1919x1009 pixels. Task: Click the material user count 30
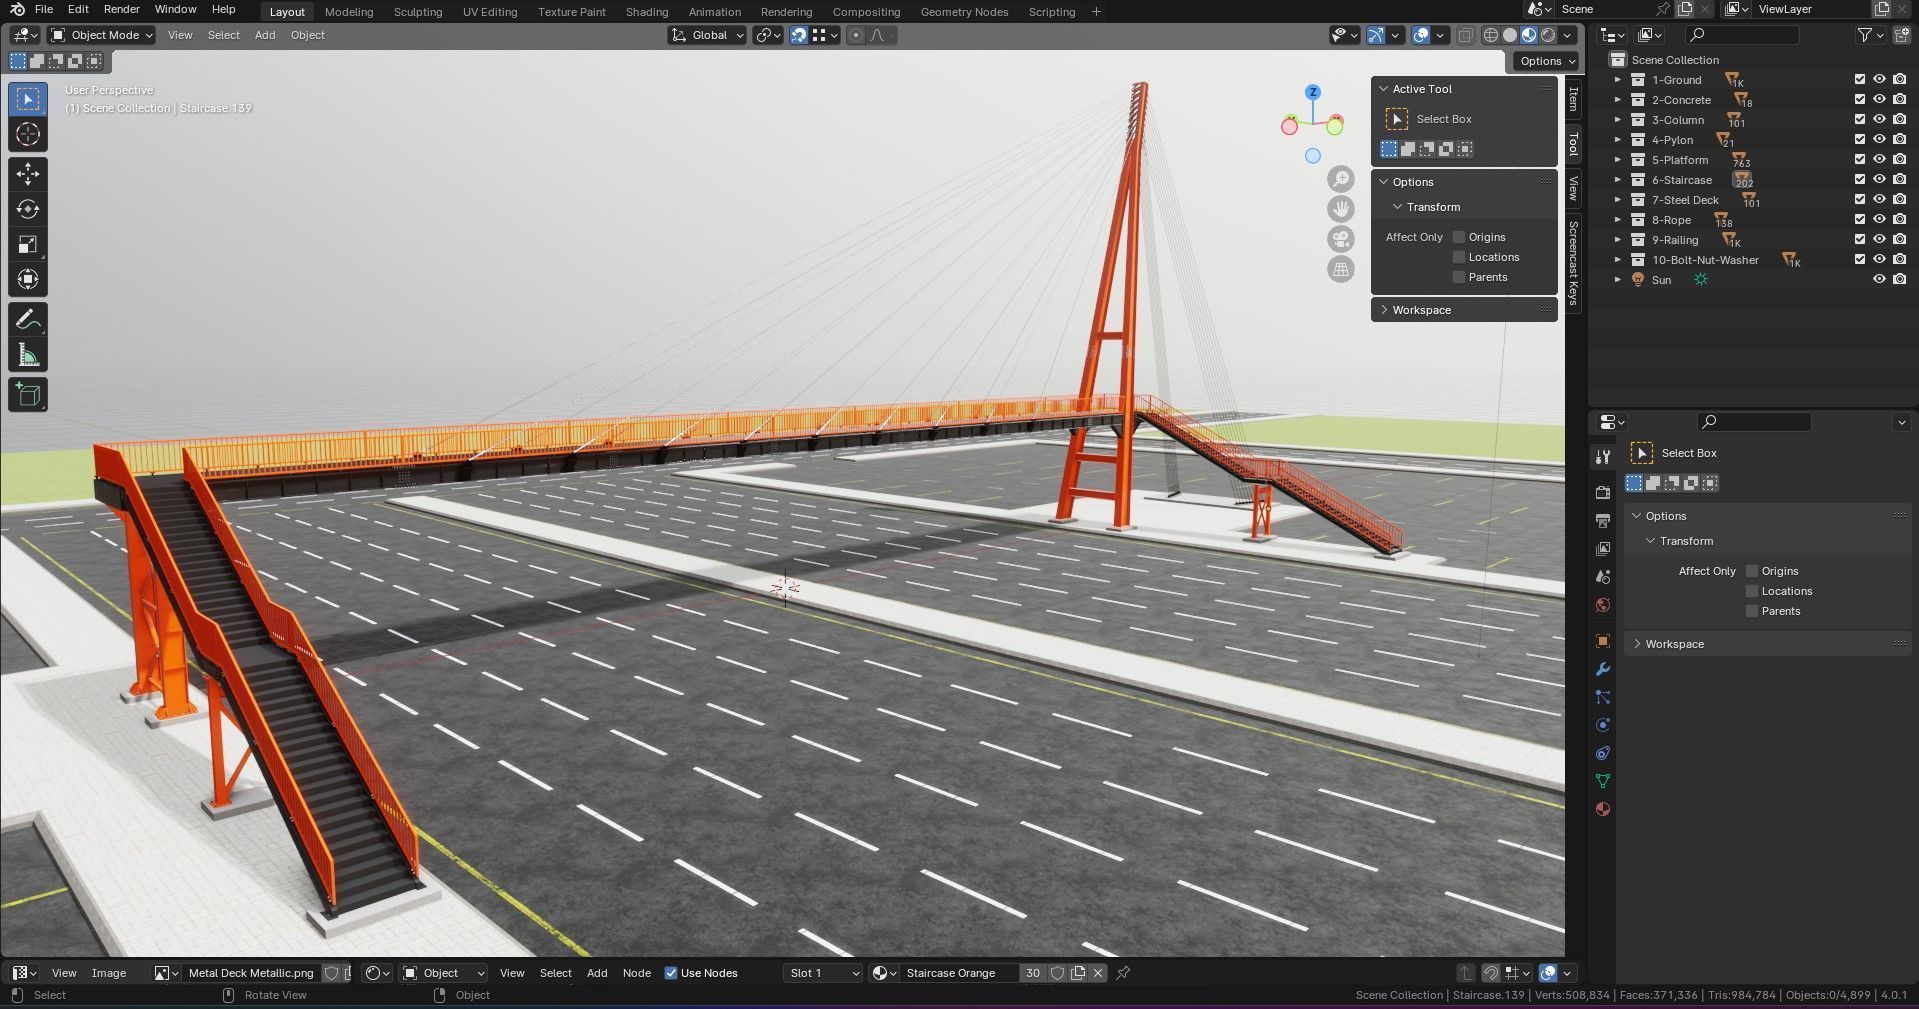click(1033, 973)
